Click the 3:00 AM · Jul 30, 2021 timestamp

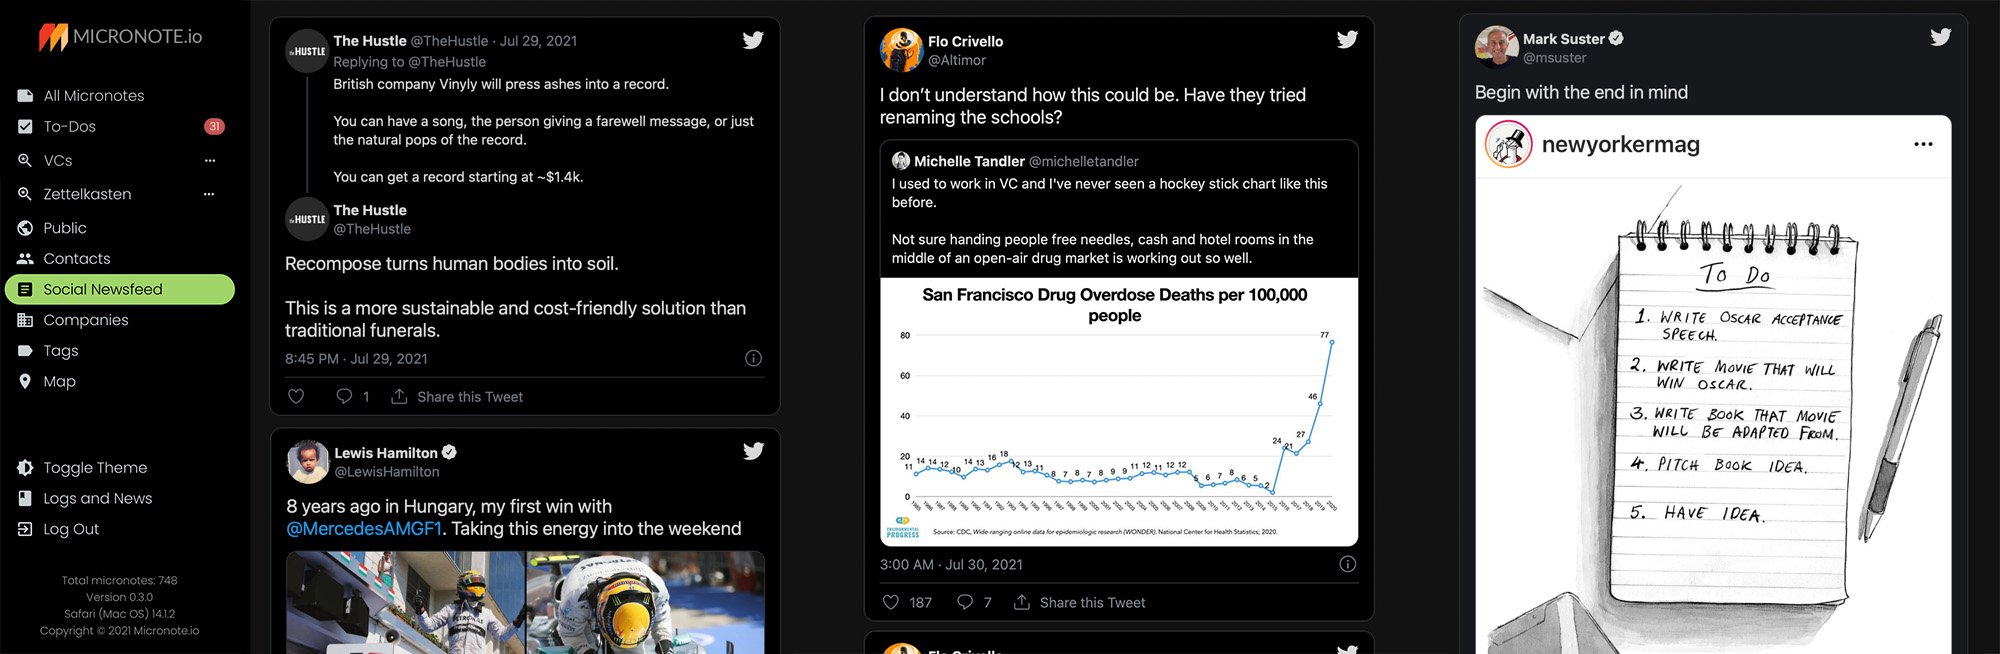pos(951,565)
